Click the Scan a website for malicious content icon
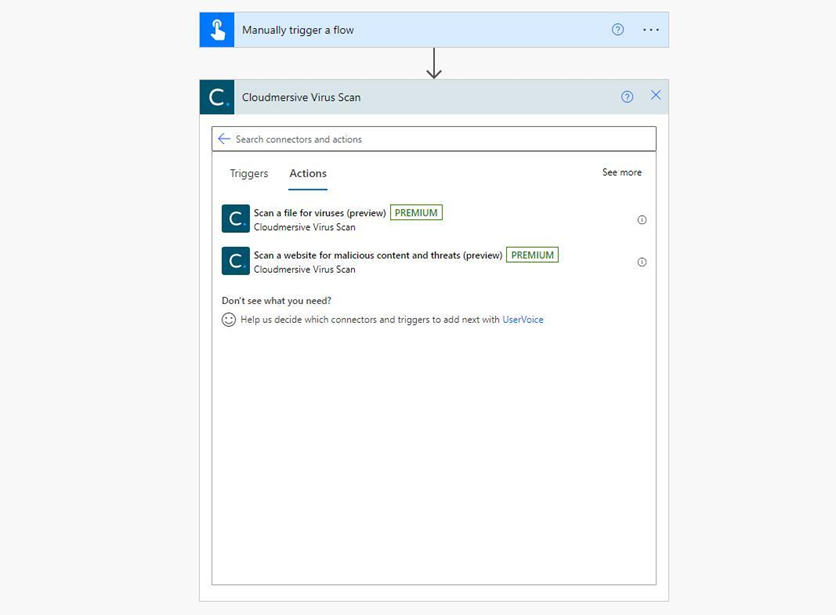The width and height of the screenshot is (836, 615). click(236, 261)
